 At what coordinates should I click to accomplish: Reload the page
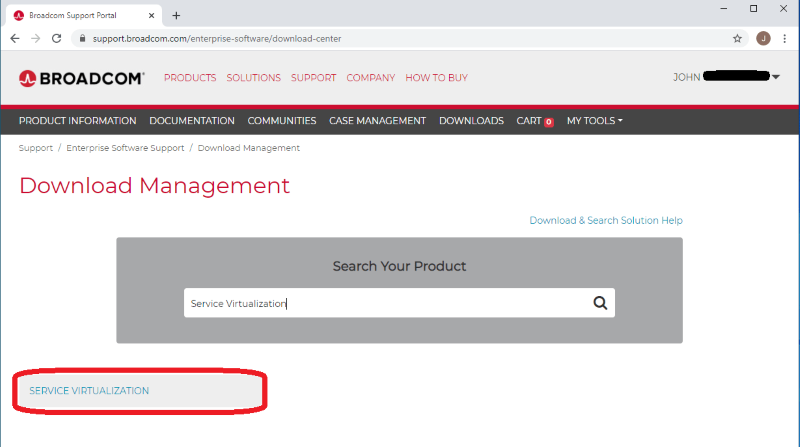(x=59, y=38)
